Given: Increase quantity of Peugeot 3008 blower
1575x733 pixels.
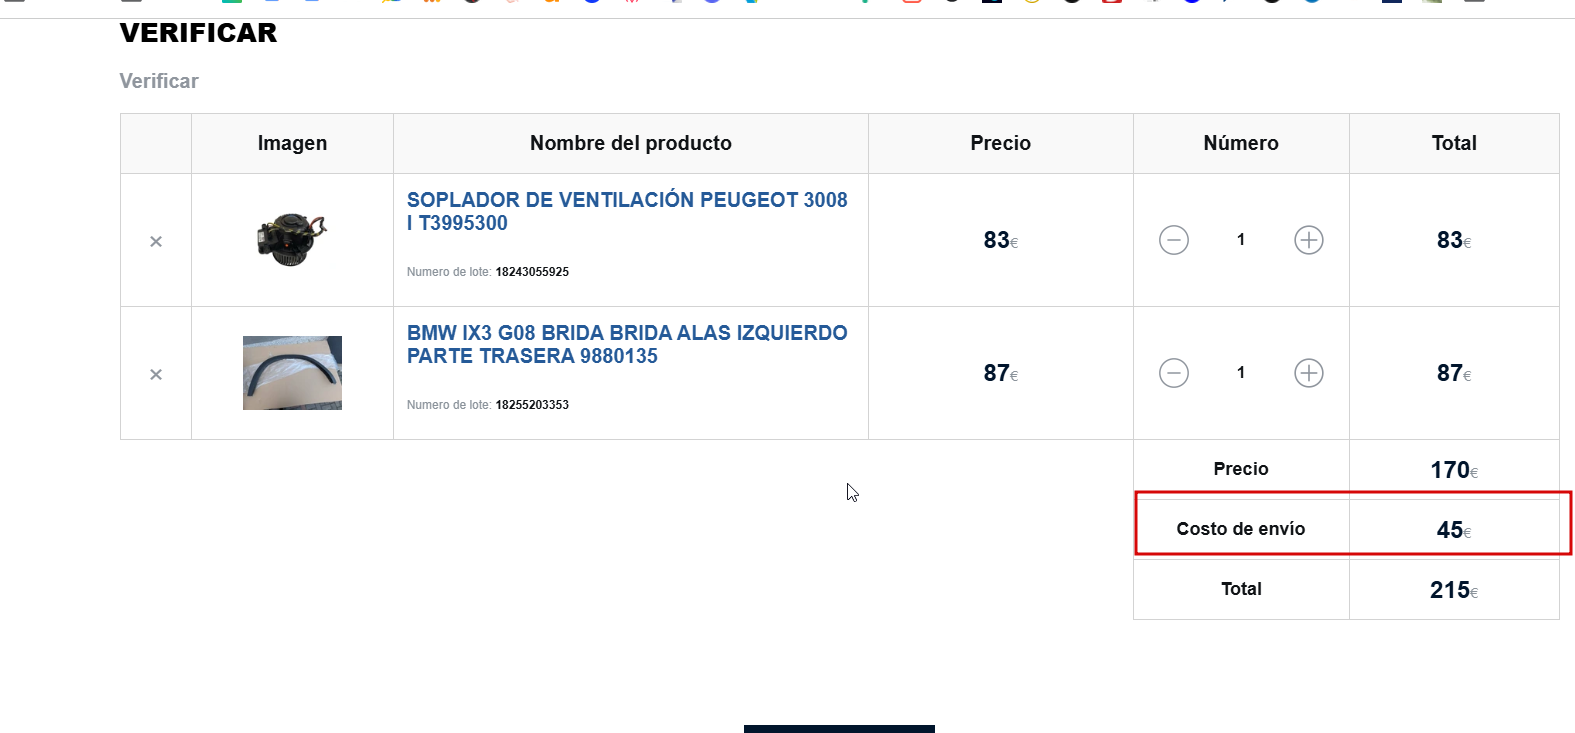Looking at the screenshot, I should point(1308,240).
